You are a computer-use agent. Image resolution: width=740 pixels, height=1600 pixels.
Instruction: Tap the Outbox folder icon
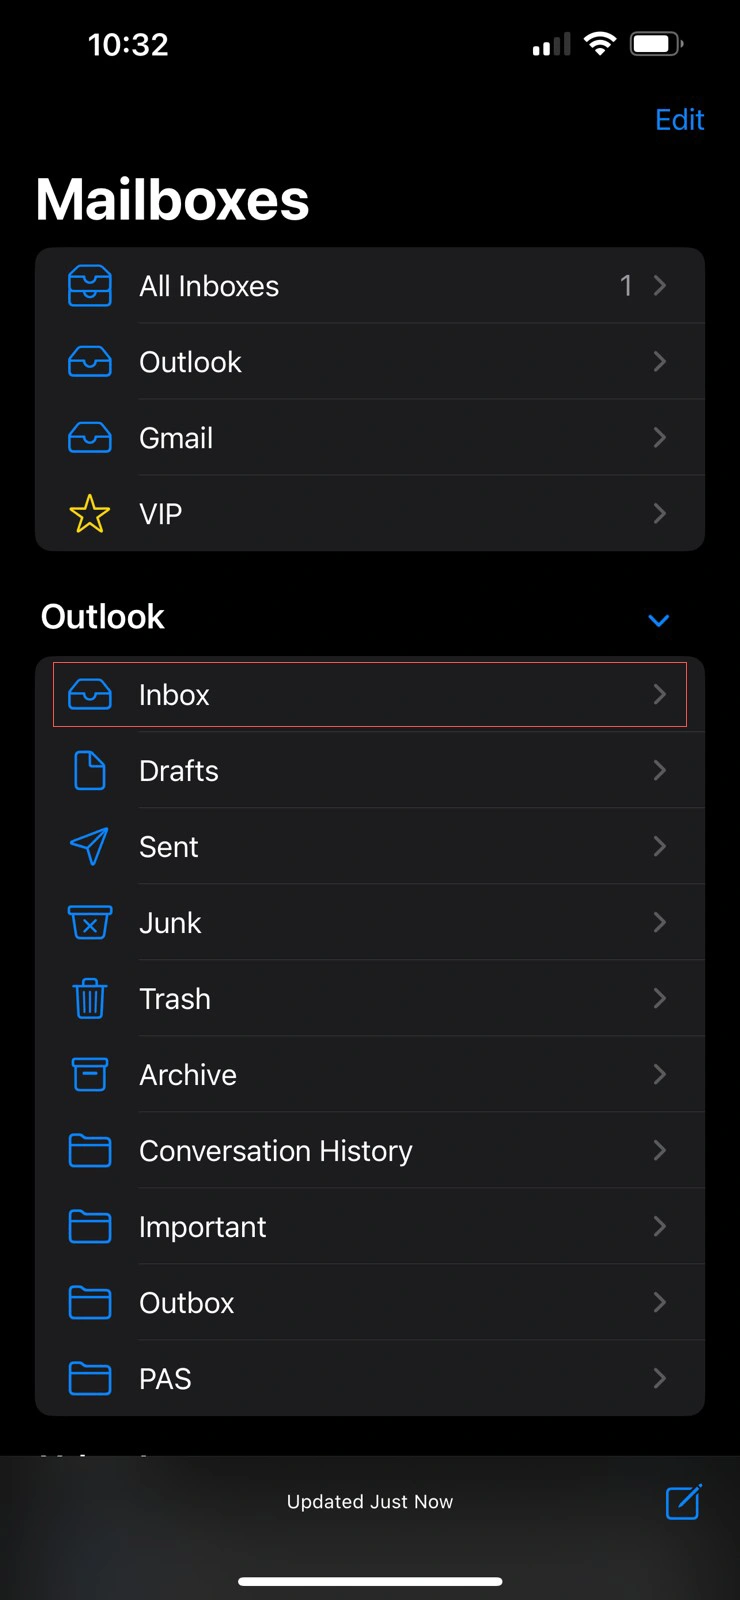90,1303
